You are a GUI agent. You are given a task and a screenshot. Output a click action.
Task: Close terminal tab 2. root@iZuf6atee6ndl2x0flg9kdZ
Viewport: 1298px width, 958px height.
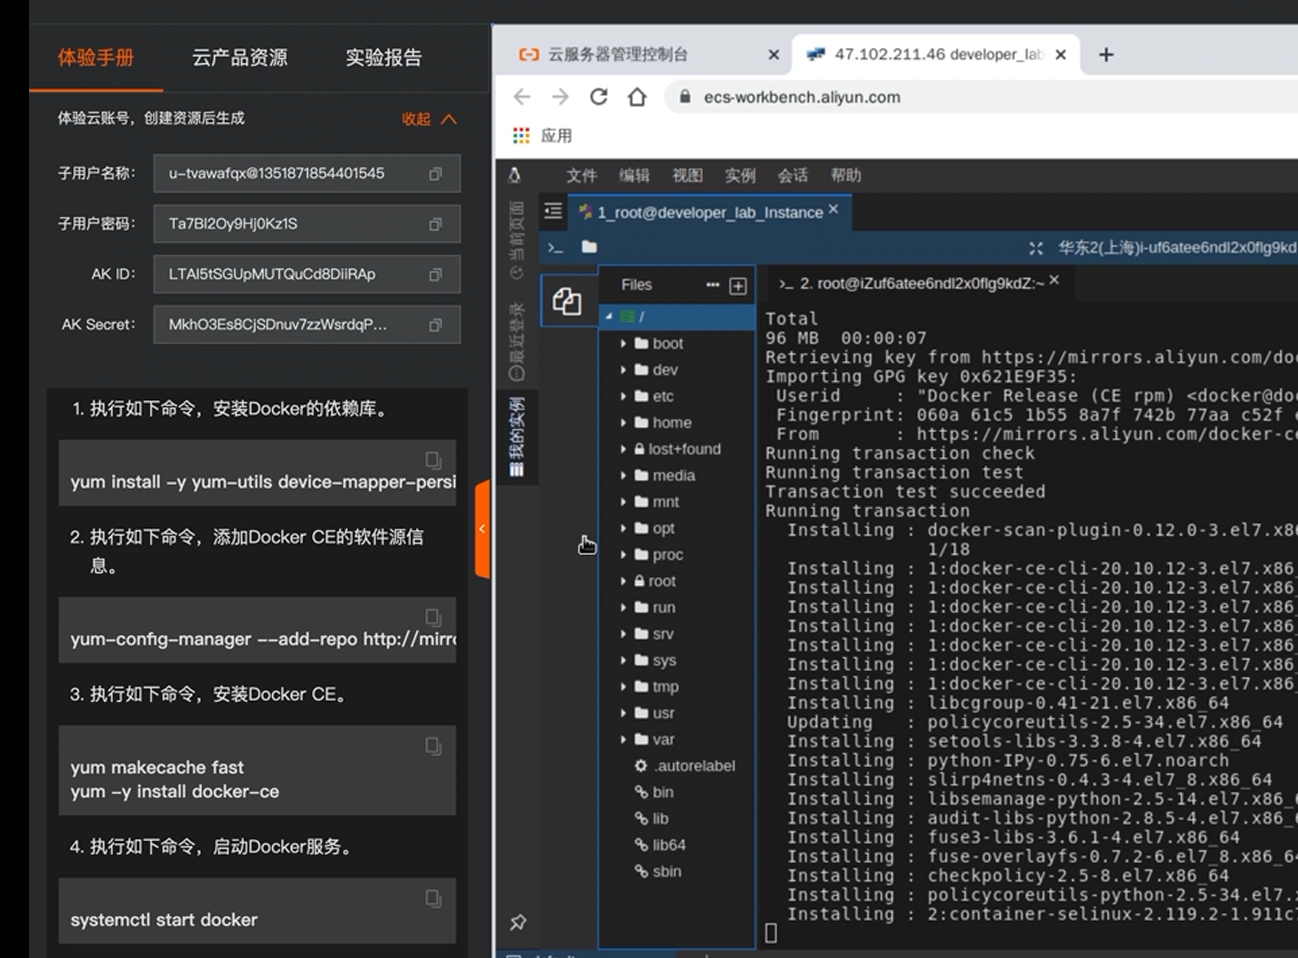(1054, 280)
